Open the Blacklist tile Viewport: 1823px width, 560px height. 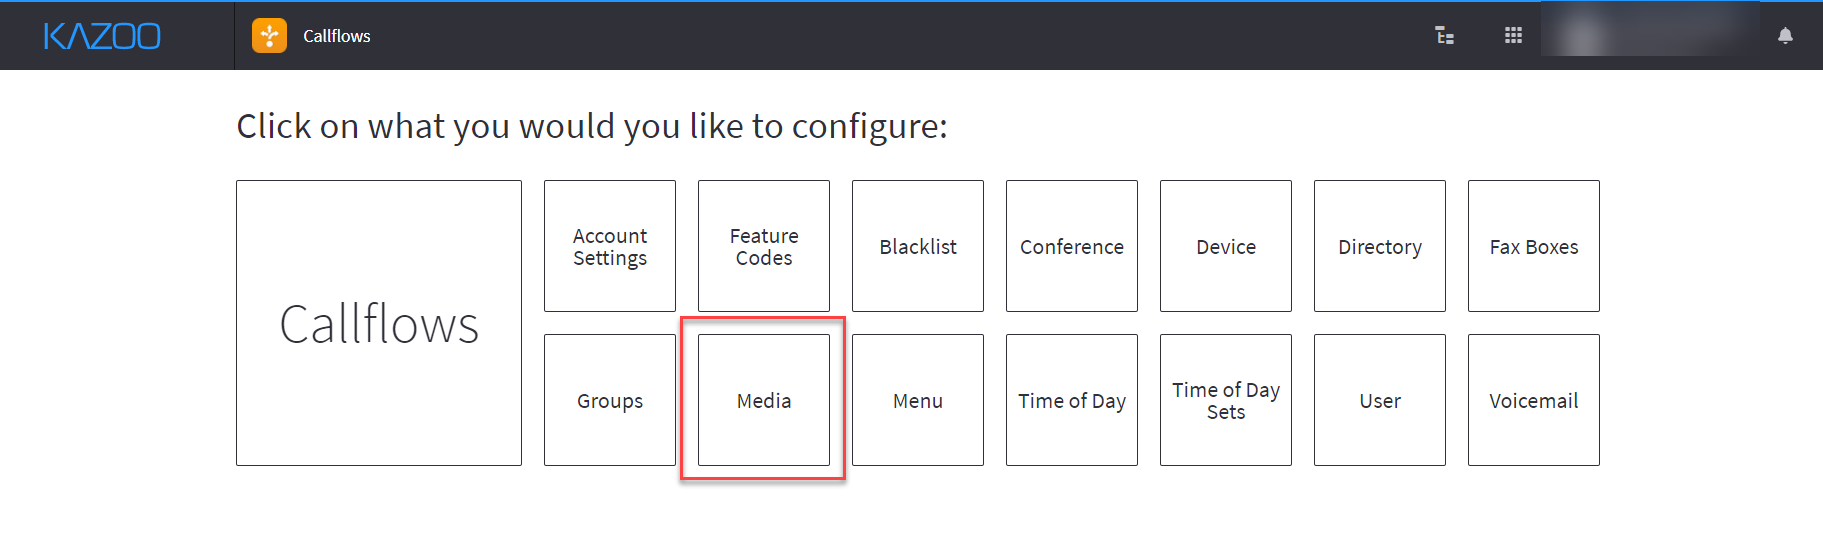click(x=918, y=246)
